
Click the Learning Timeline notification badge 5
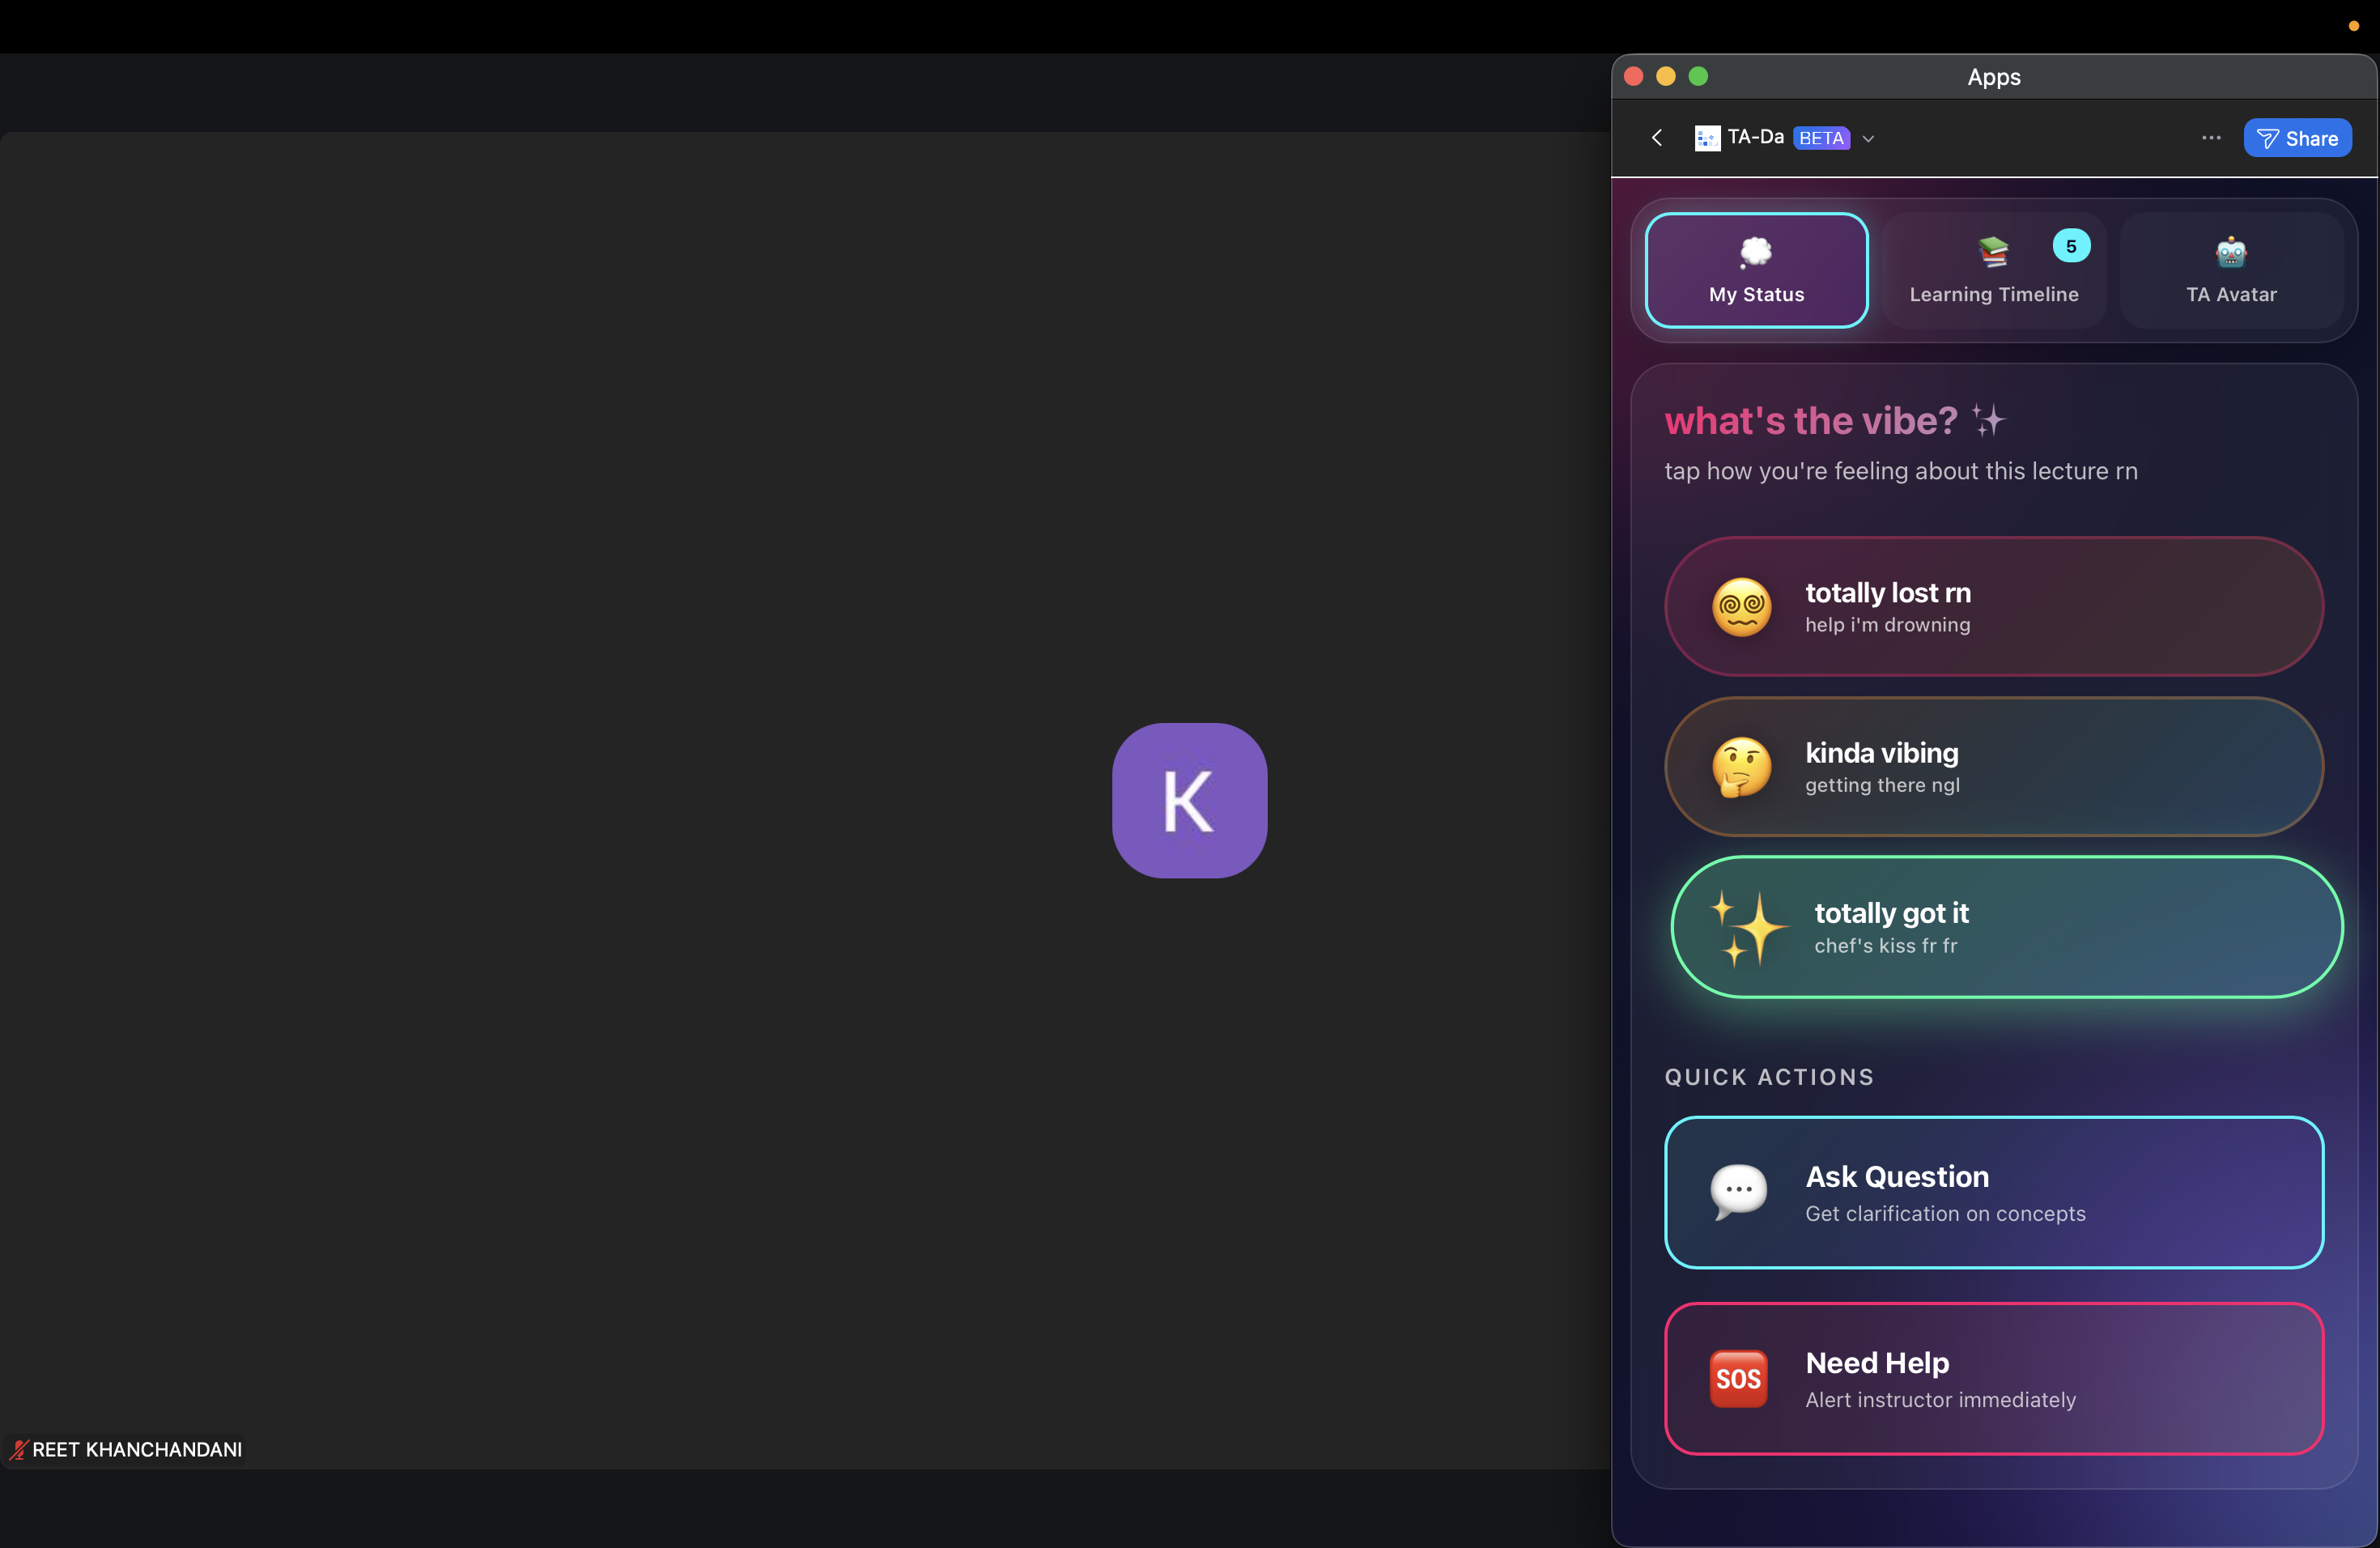click(x=2071, y=246)
